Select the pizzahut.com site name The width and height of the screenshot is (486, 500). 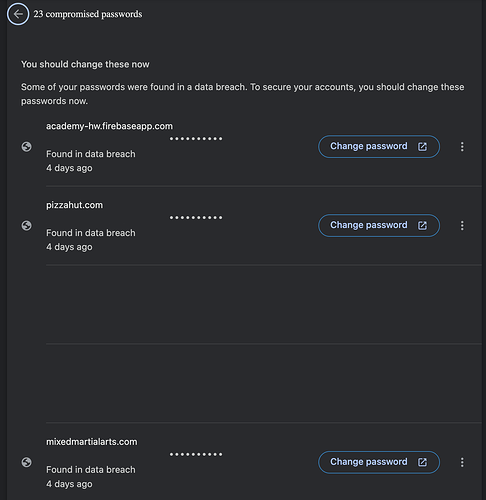74,205
